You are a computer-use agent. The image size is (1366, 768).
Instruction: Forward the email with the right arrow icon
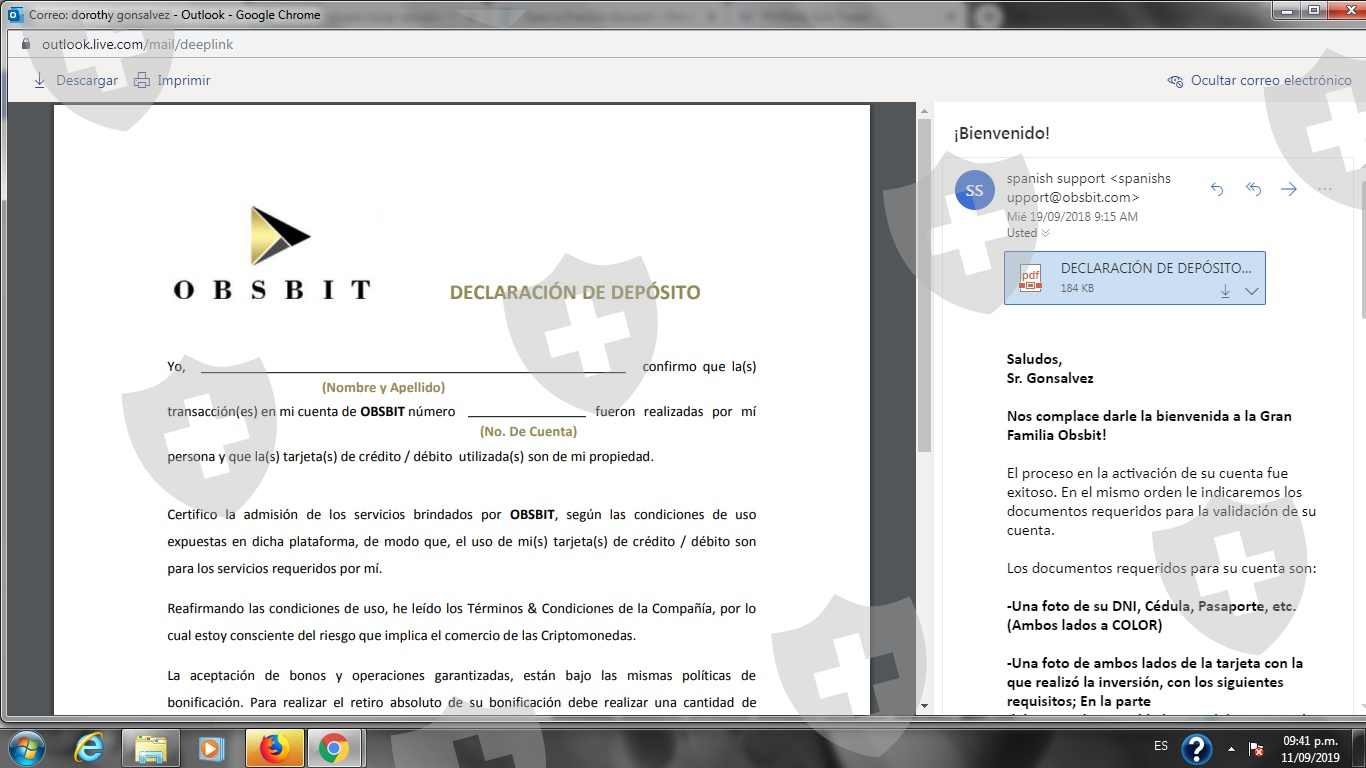1289,189
